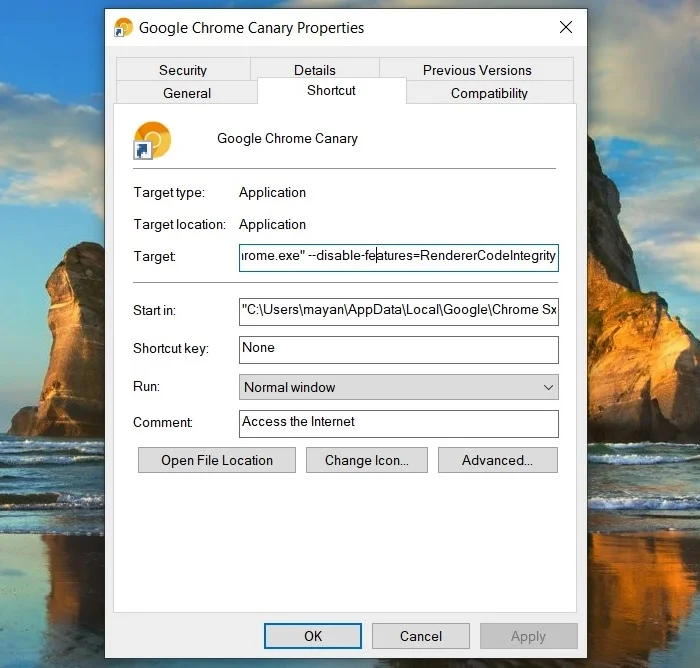Close the Properties dialog window
This screenshot has width=700, height=668.
point(566,27)
